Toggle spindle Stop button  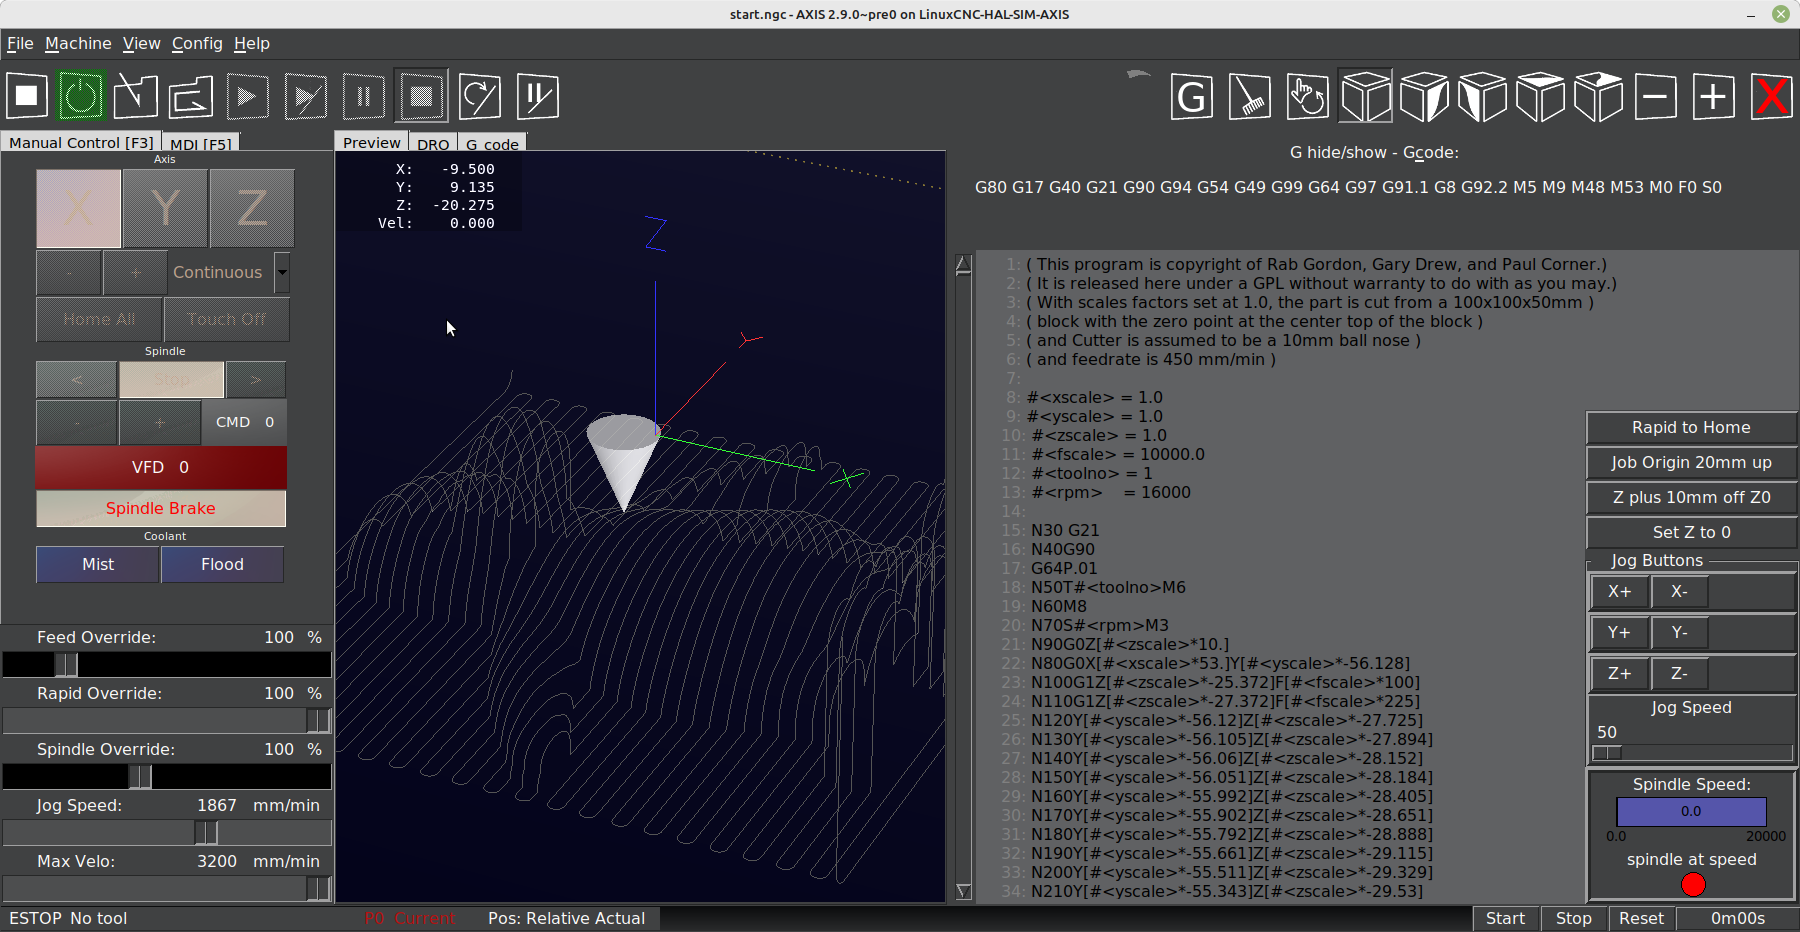(172, 380)
